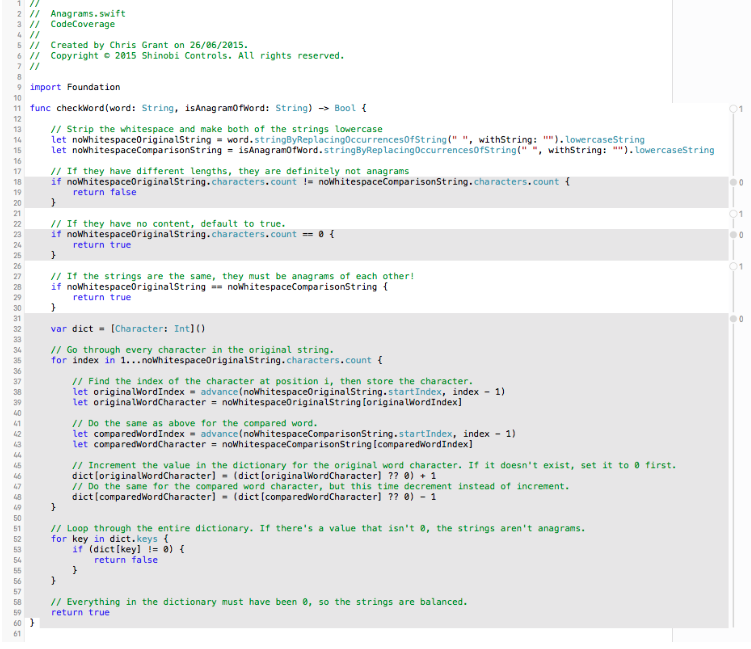Click the final 'return true' on line 59
The image size is (751, 649).
pyautogui.click(x=80, y=612)
